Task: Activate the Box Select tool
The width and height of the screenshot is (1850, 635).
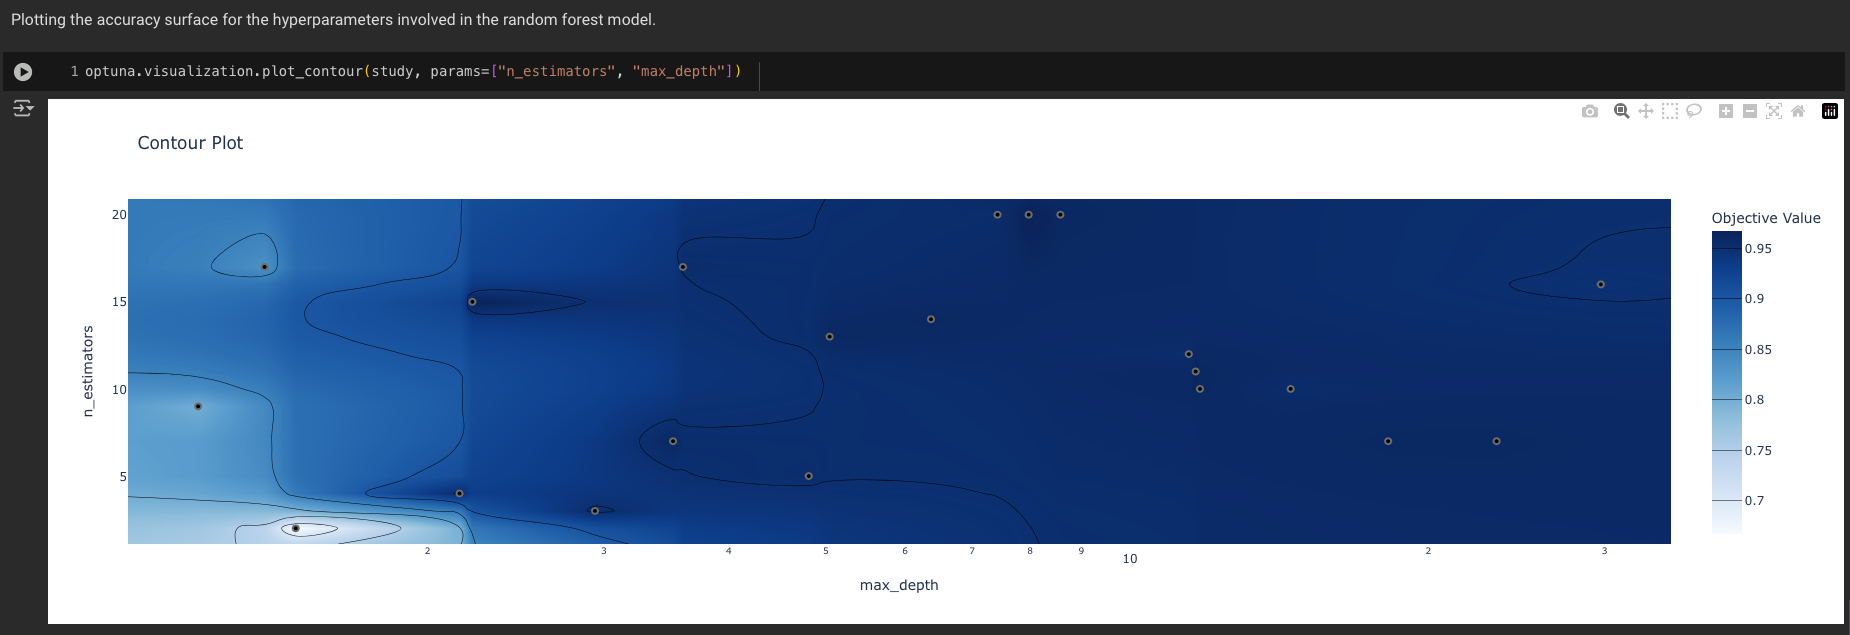Action: point(1669,111)
